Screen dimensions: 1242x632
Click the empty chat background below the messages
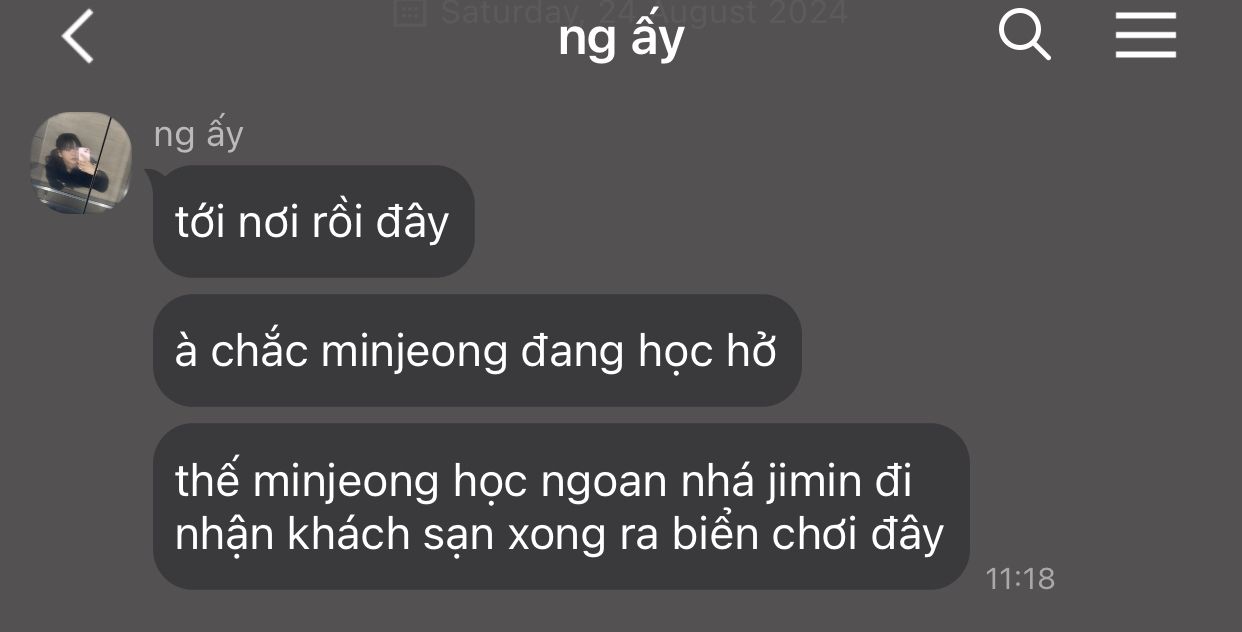(620, 612)
